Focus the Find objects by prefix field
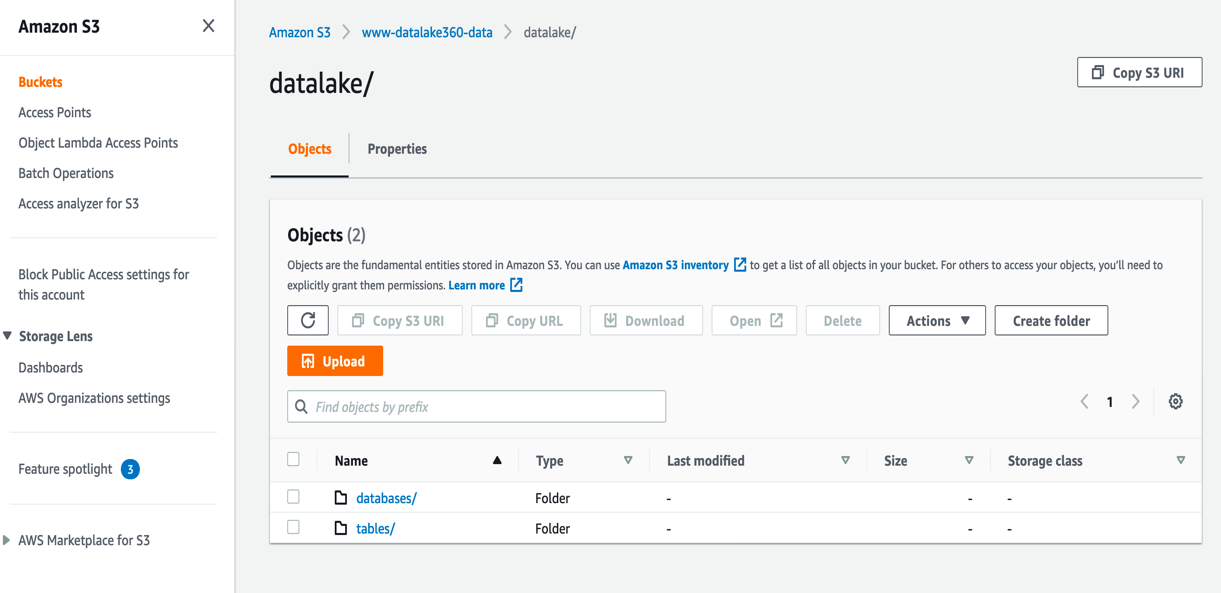The width and height of the screenshot is (1221, 593). (x=487, y=407)
